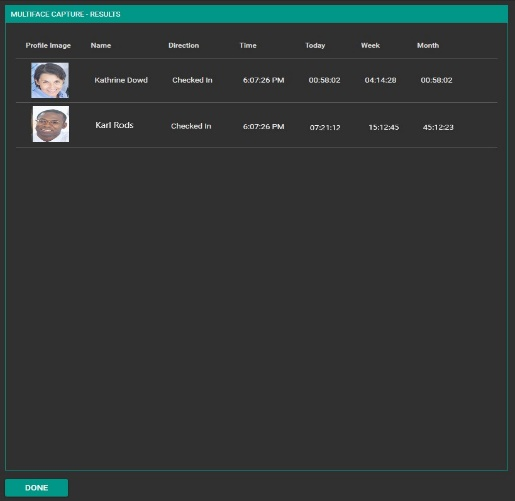Click the Name column header
515x501 pixels.
click(101, 45)
